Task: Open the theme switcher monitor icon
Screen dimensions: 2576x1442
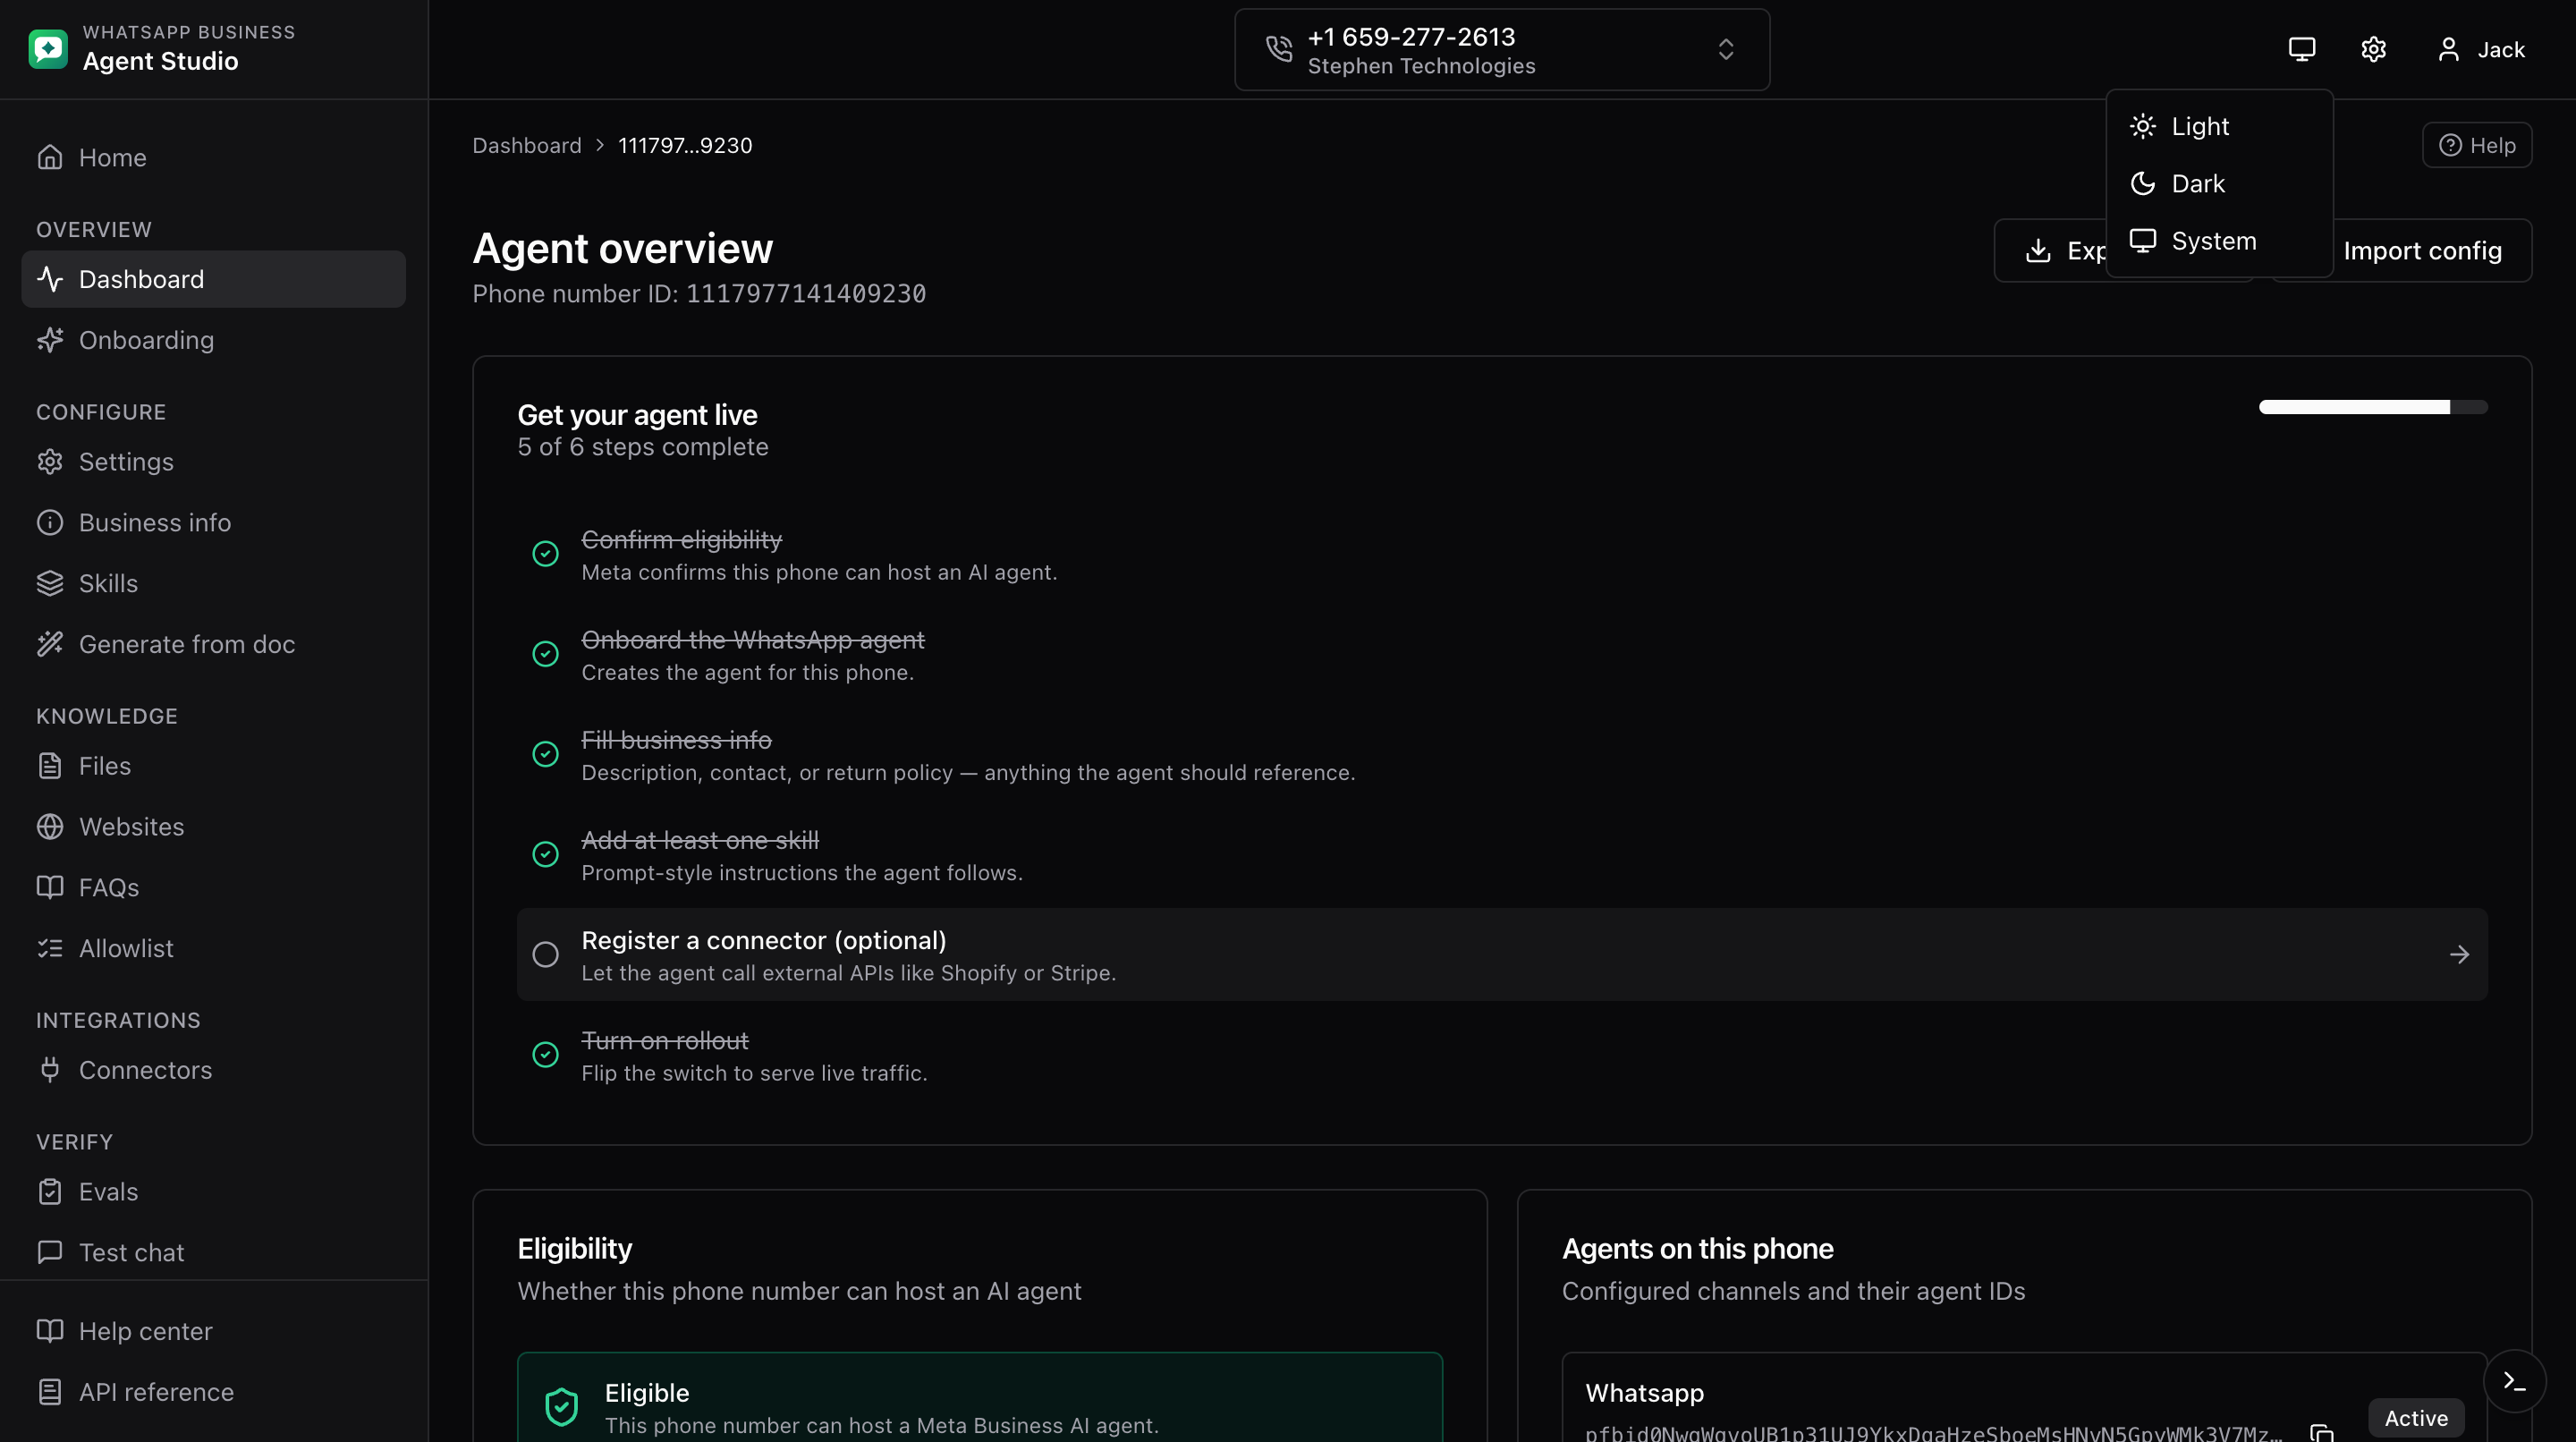Action: [2301, 49]
